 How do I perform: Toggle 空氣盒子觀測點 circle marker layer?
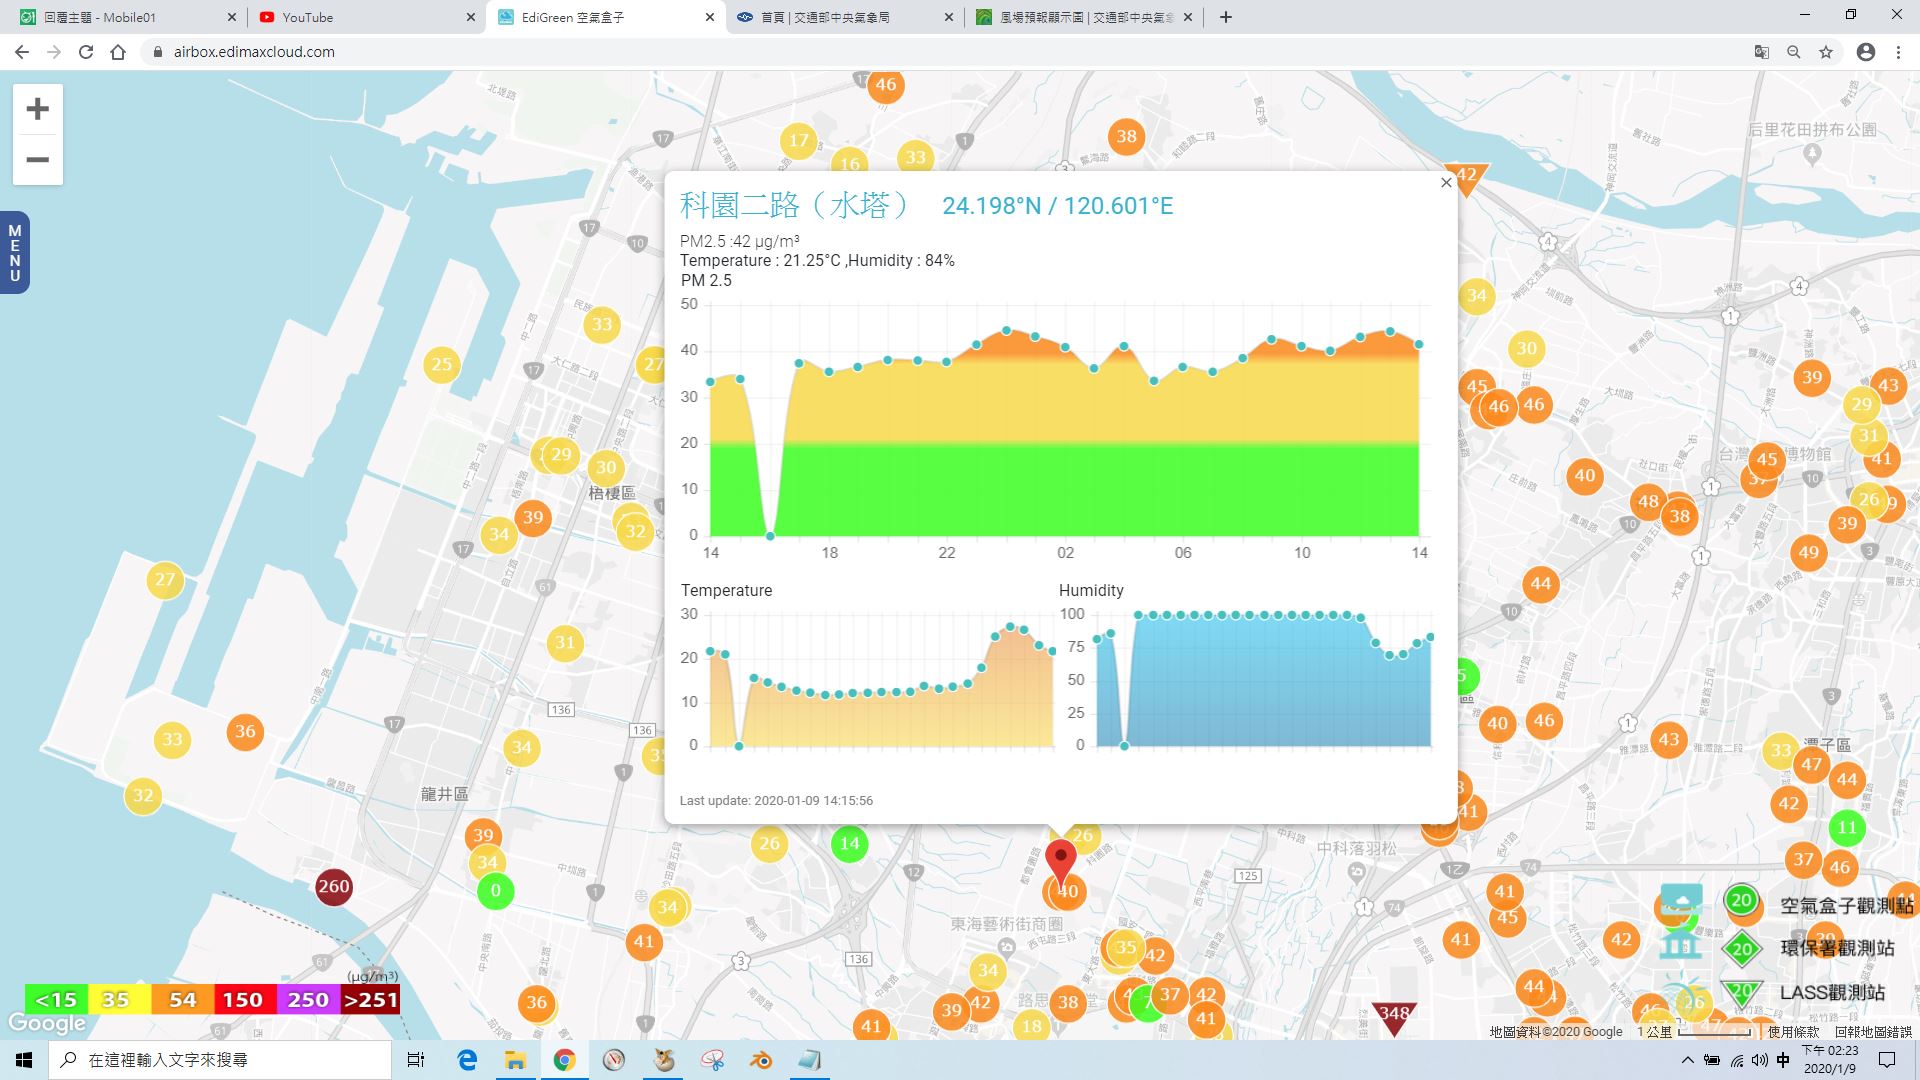pyautogui.click(x=1742, y=901)
